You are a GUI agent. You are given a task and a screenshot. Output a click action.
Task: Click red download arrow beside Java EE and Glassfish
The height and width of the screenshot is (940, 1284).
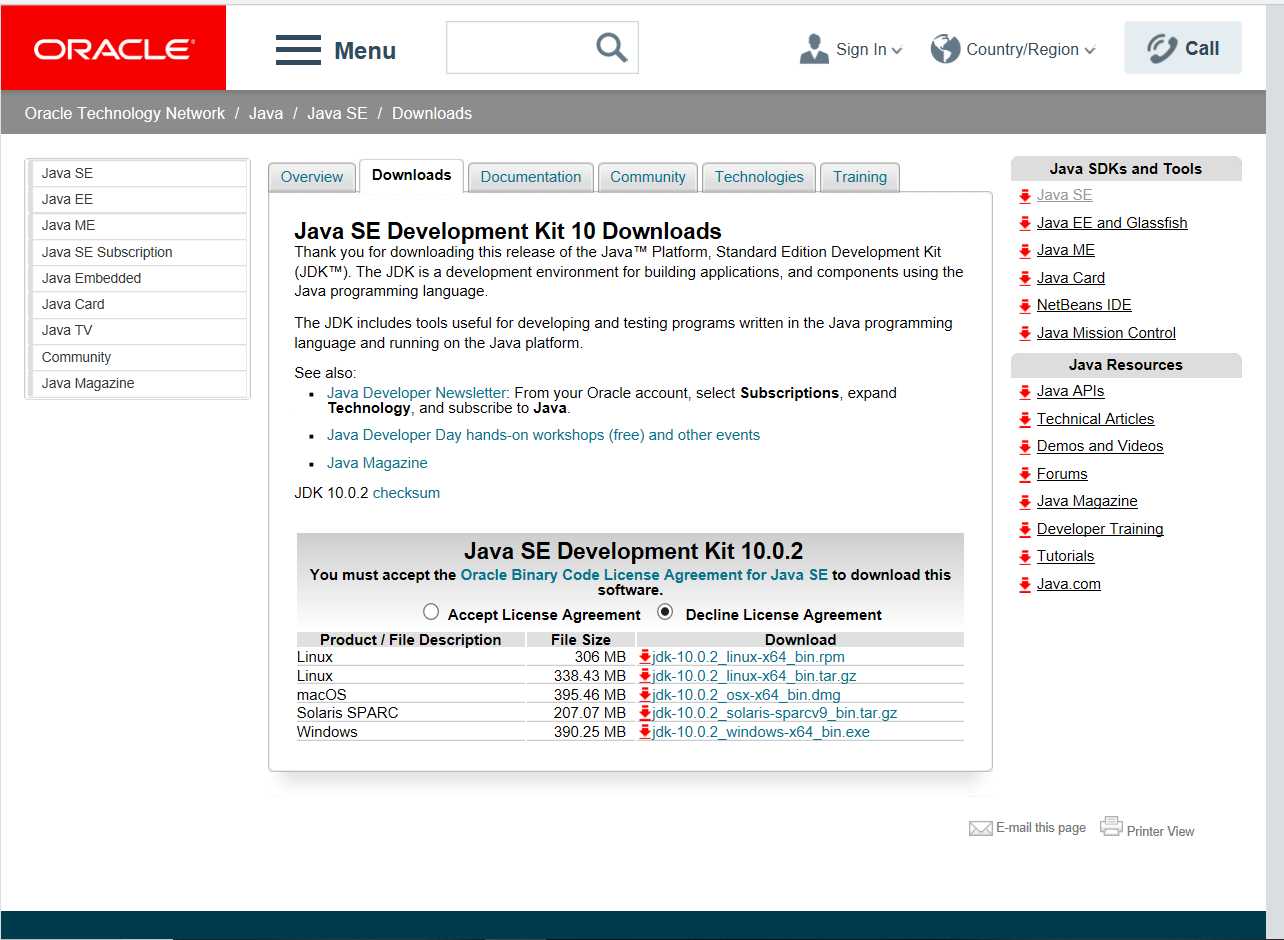[1025, 224]
